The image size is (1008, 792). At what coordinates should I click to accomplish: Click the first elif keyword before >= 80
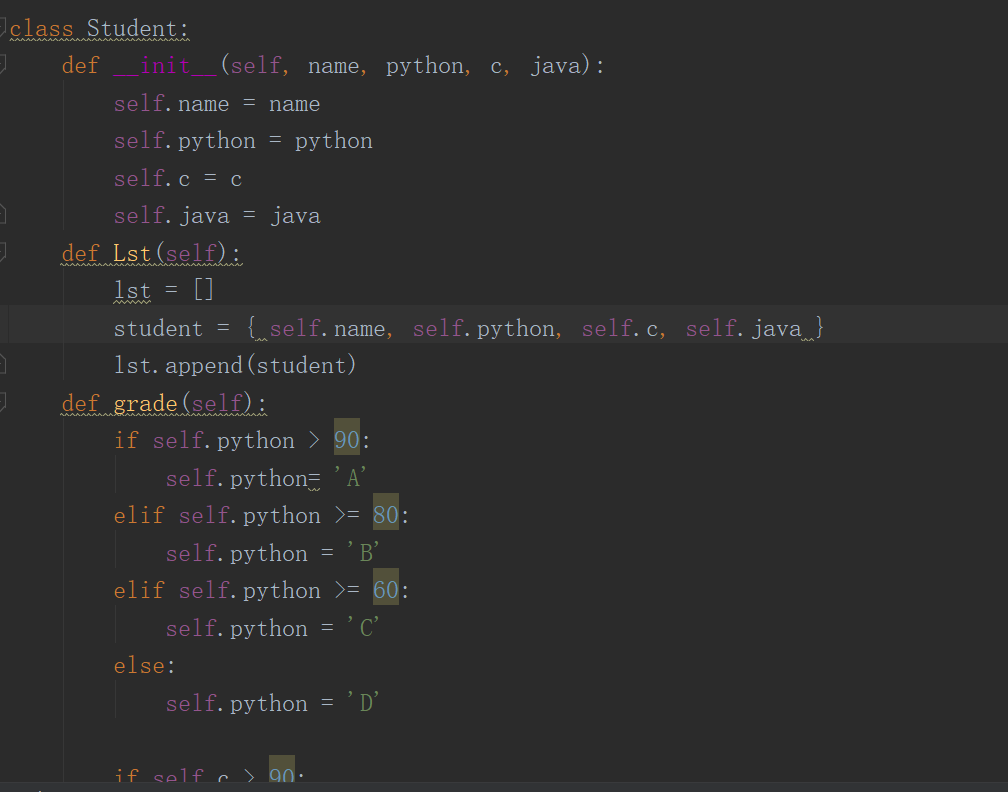pyautogui.click(x=139, y=516)
